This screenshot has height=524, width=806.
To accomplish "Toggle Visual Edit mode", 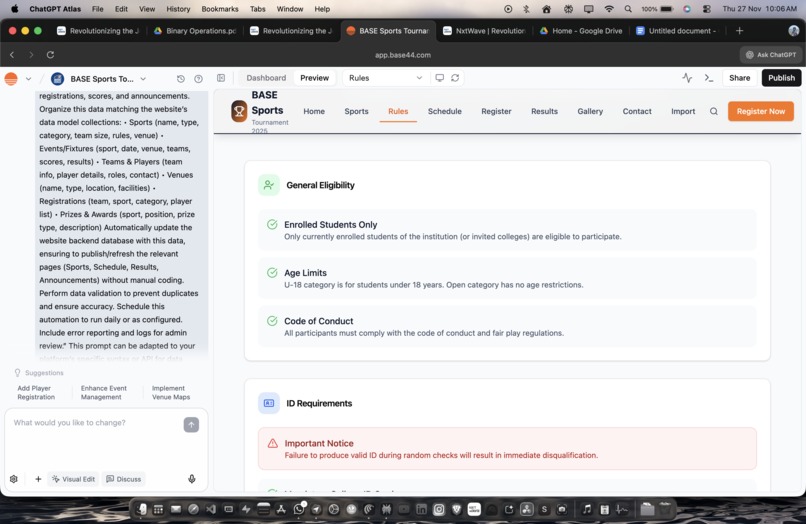I will [74, 479].
